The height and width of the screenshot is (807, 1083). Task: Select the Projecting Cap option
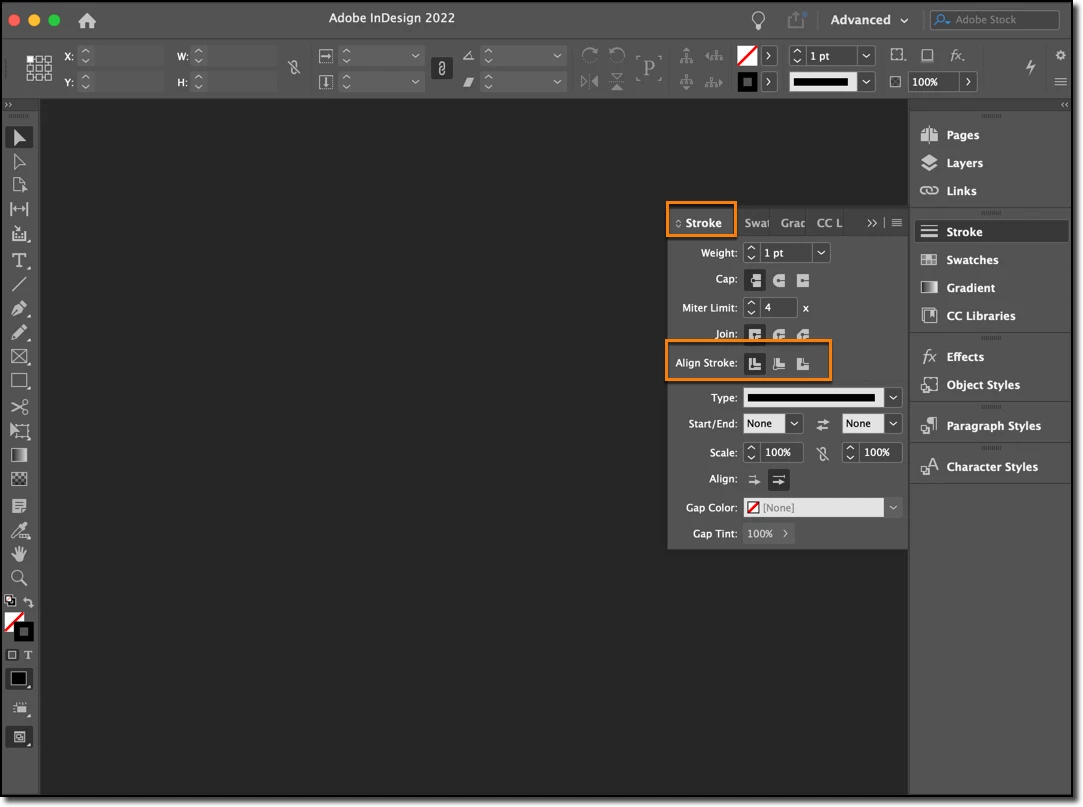tap(803, 280)
